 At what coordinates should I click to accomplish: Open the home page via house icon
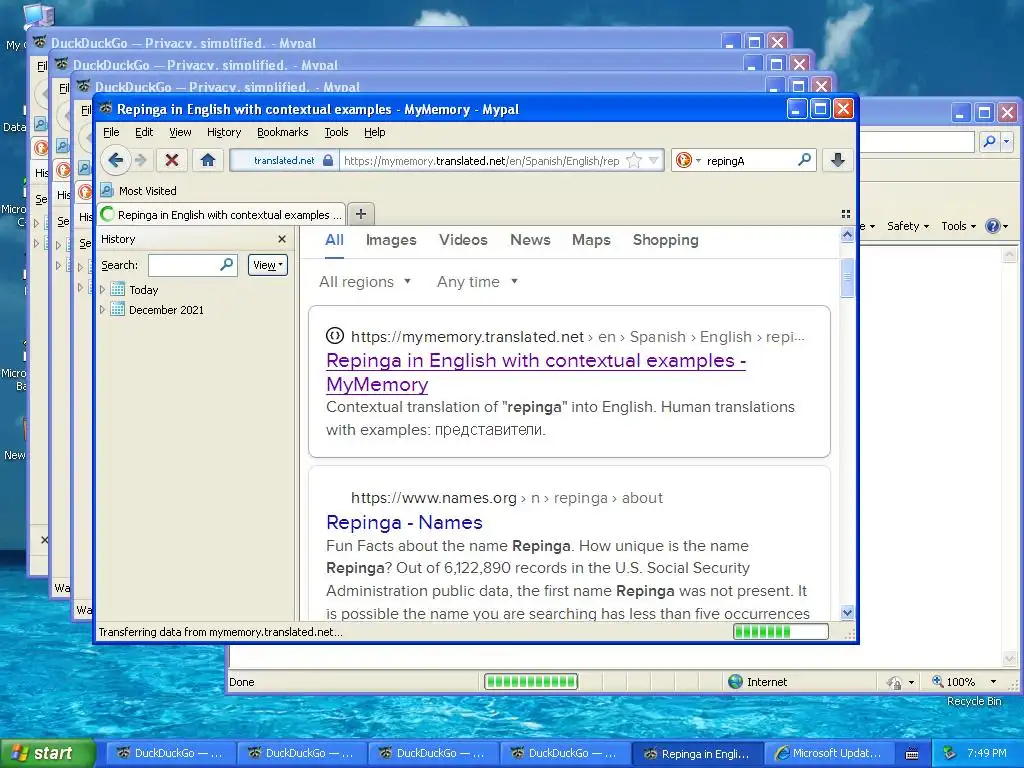[208, 160]
